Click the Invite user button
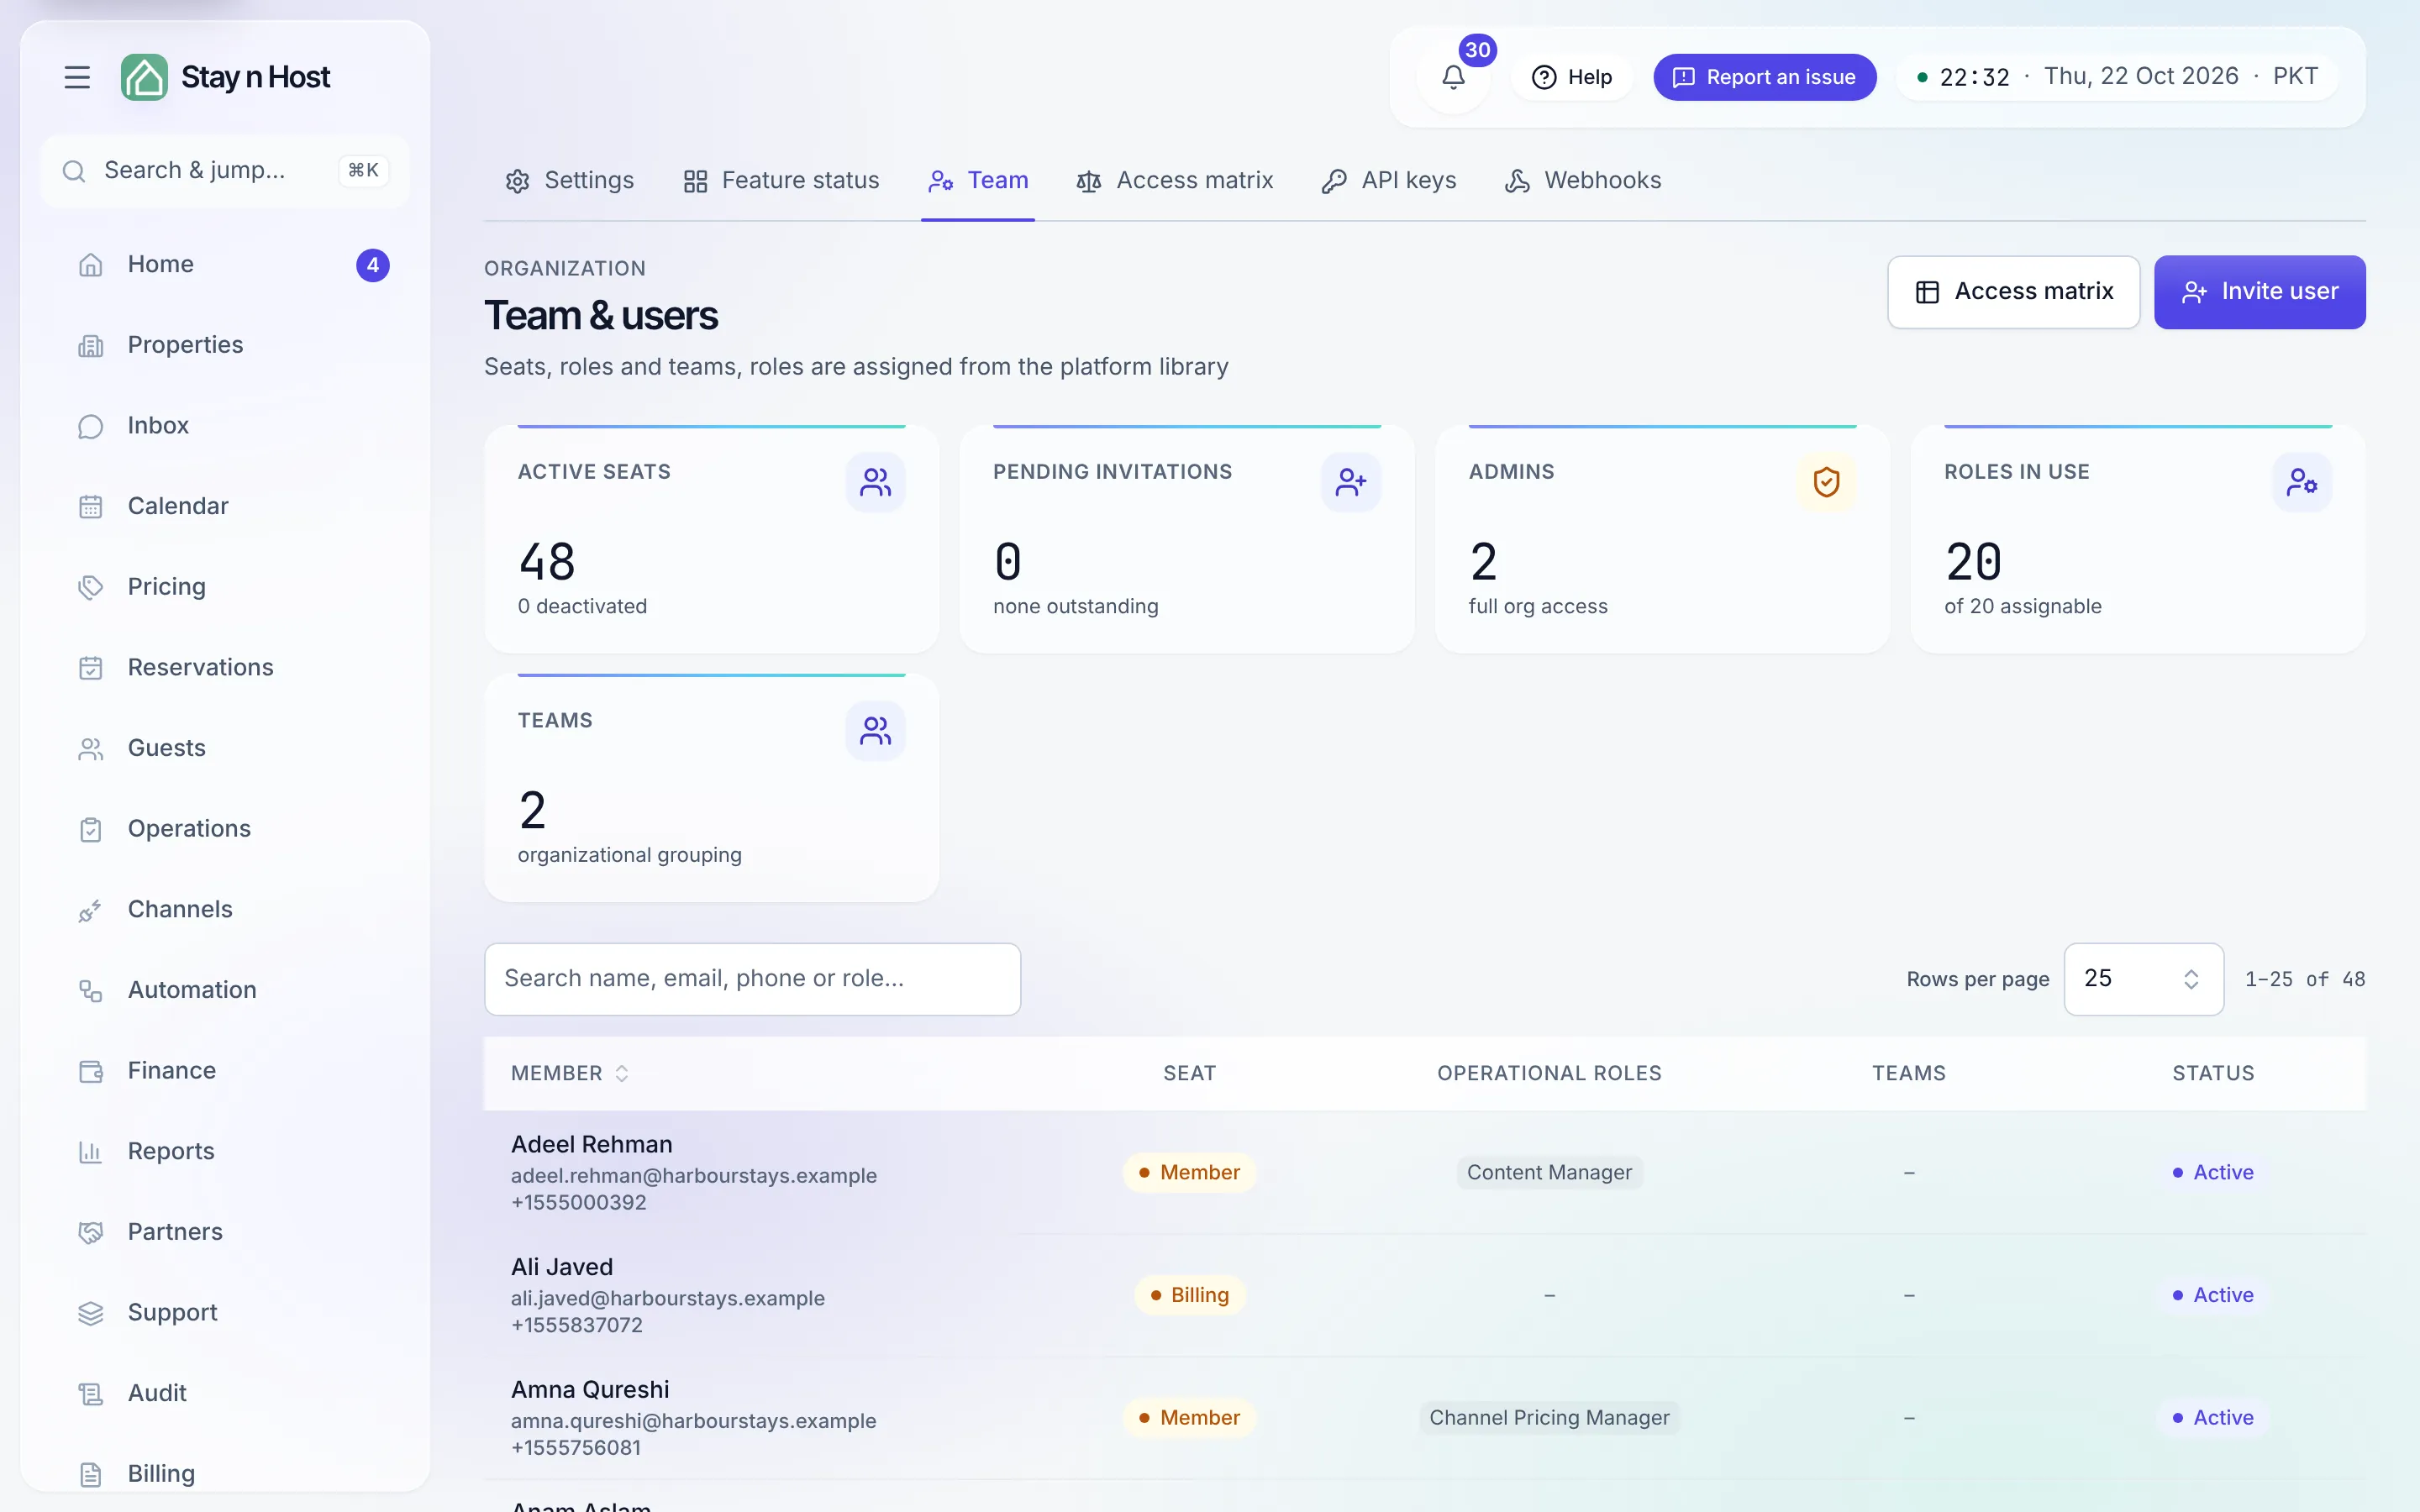This screenshot has height=1512, width=2420. (x=2259, y=292)
